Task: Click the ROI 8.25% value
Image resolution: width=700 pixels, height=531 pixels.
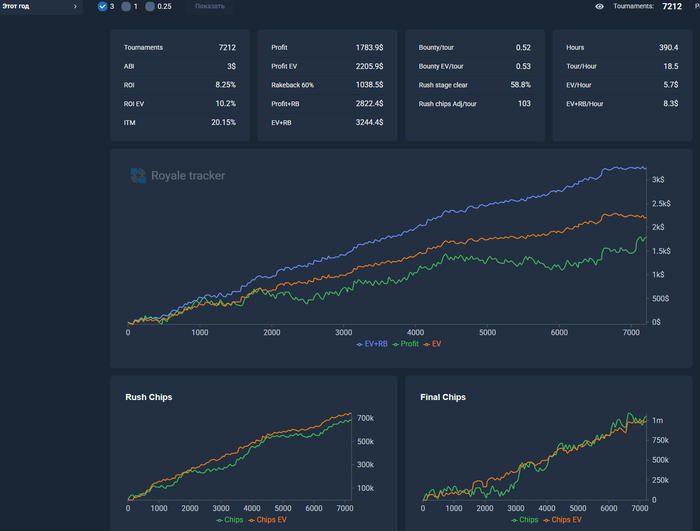Action: (225, 85)
